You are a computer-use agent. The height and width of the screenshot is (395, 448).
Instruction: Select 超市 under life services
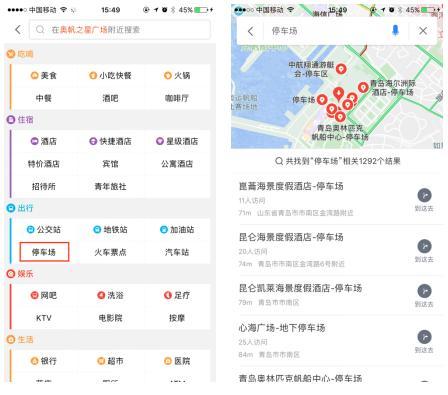(x=110, y=361)
